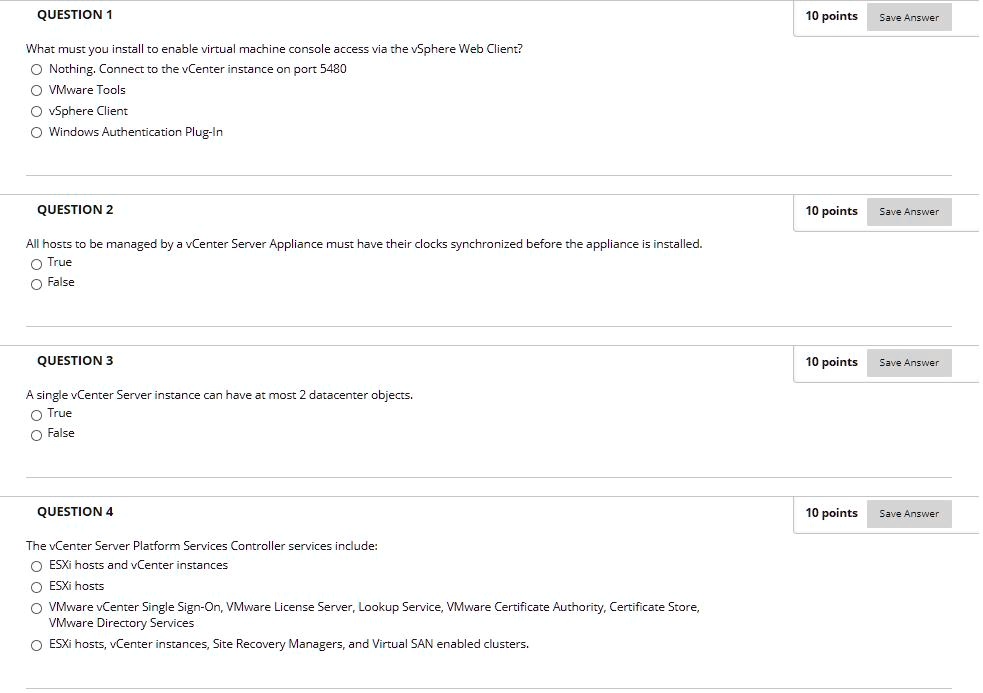Viewport: 983px width, 693px height.
Task: Select 'Nothing. Connect to the vCenter instance on port 5480'
Action: (x=36, y=70)
